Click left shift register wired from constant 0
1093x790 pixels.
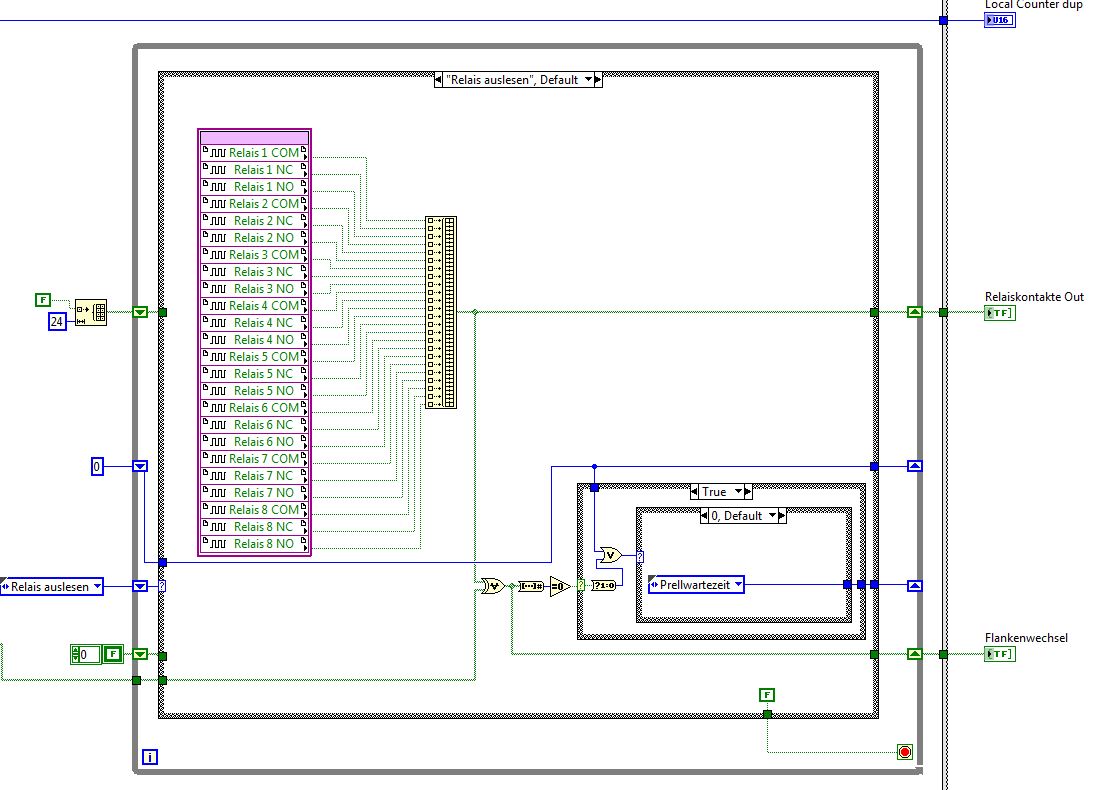pyautogui.click(x=140, y=466)
